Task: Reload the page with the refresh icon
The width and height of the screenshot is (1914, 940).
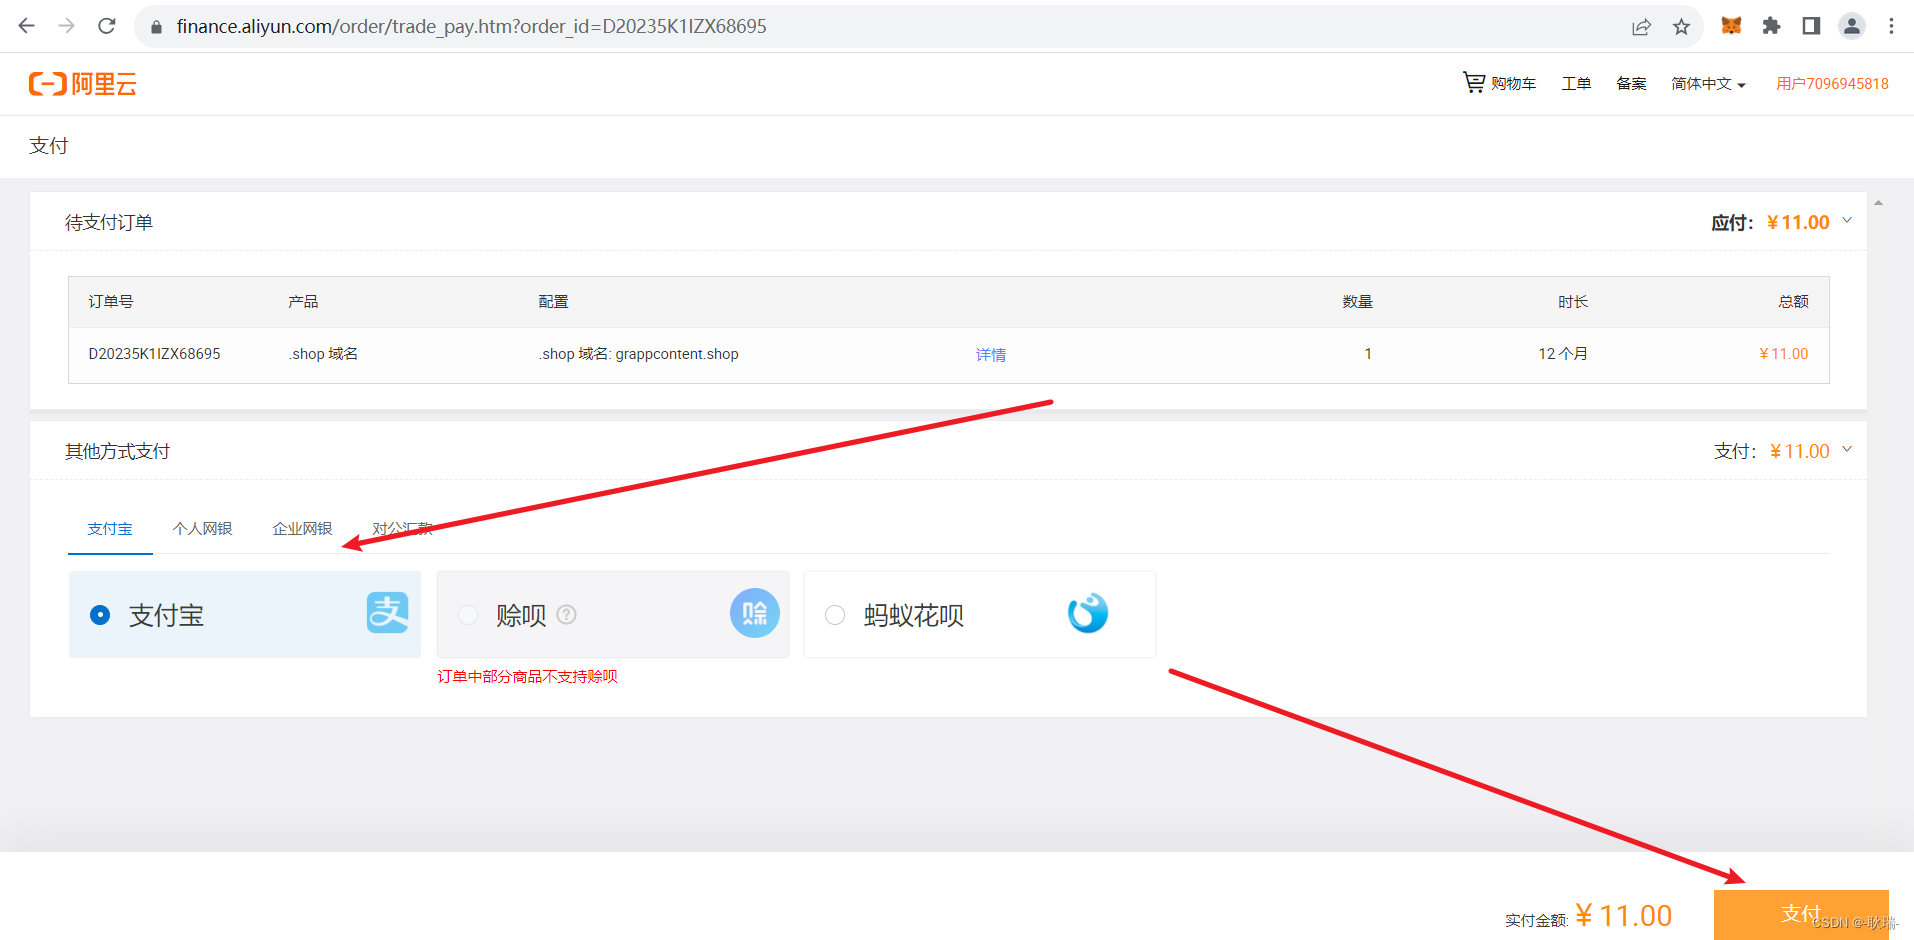Action: [x=107, y=26]
